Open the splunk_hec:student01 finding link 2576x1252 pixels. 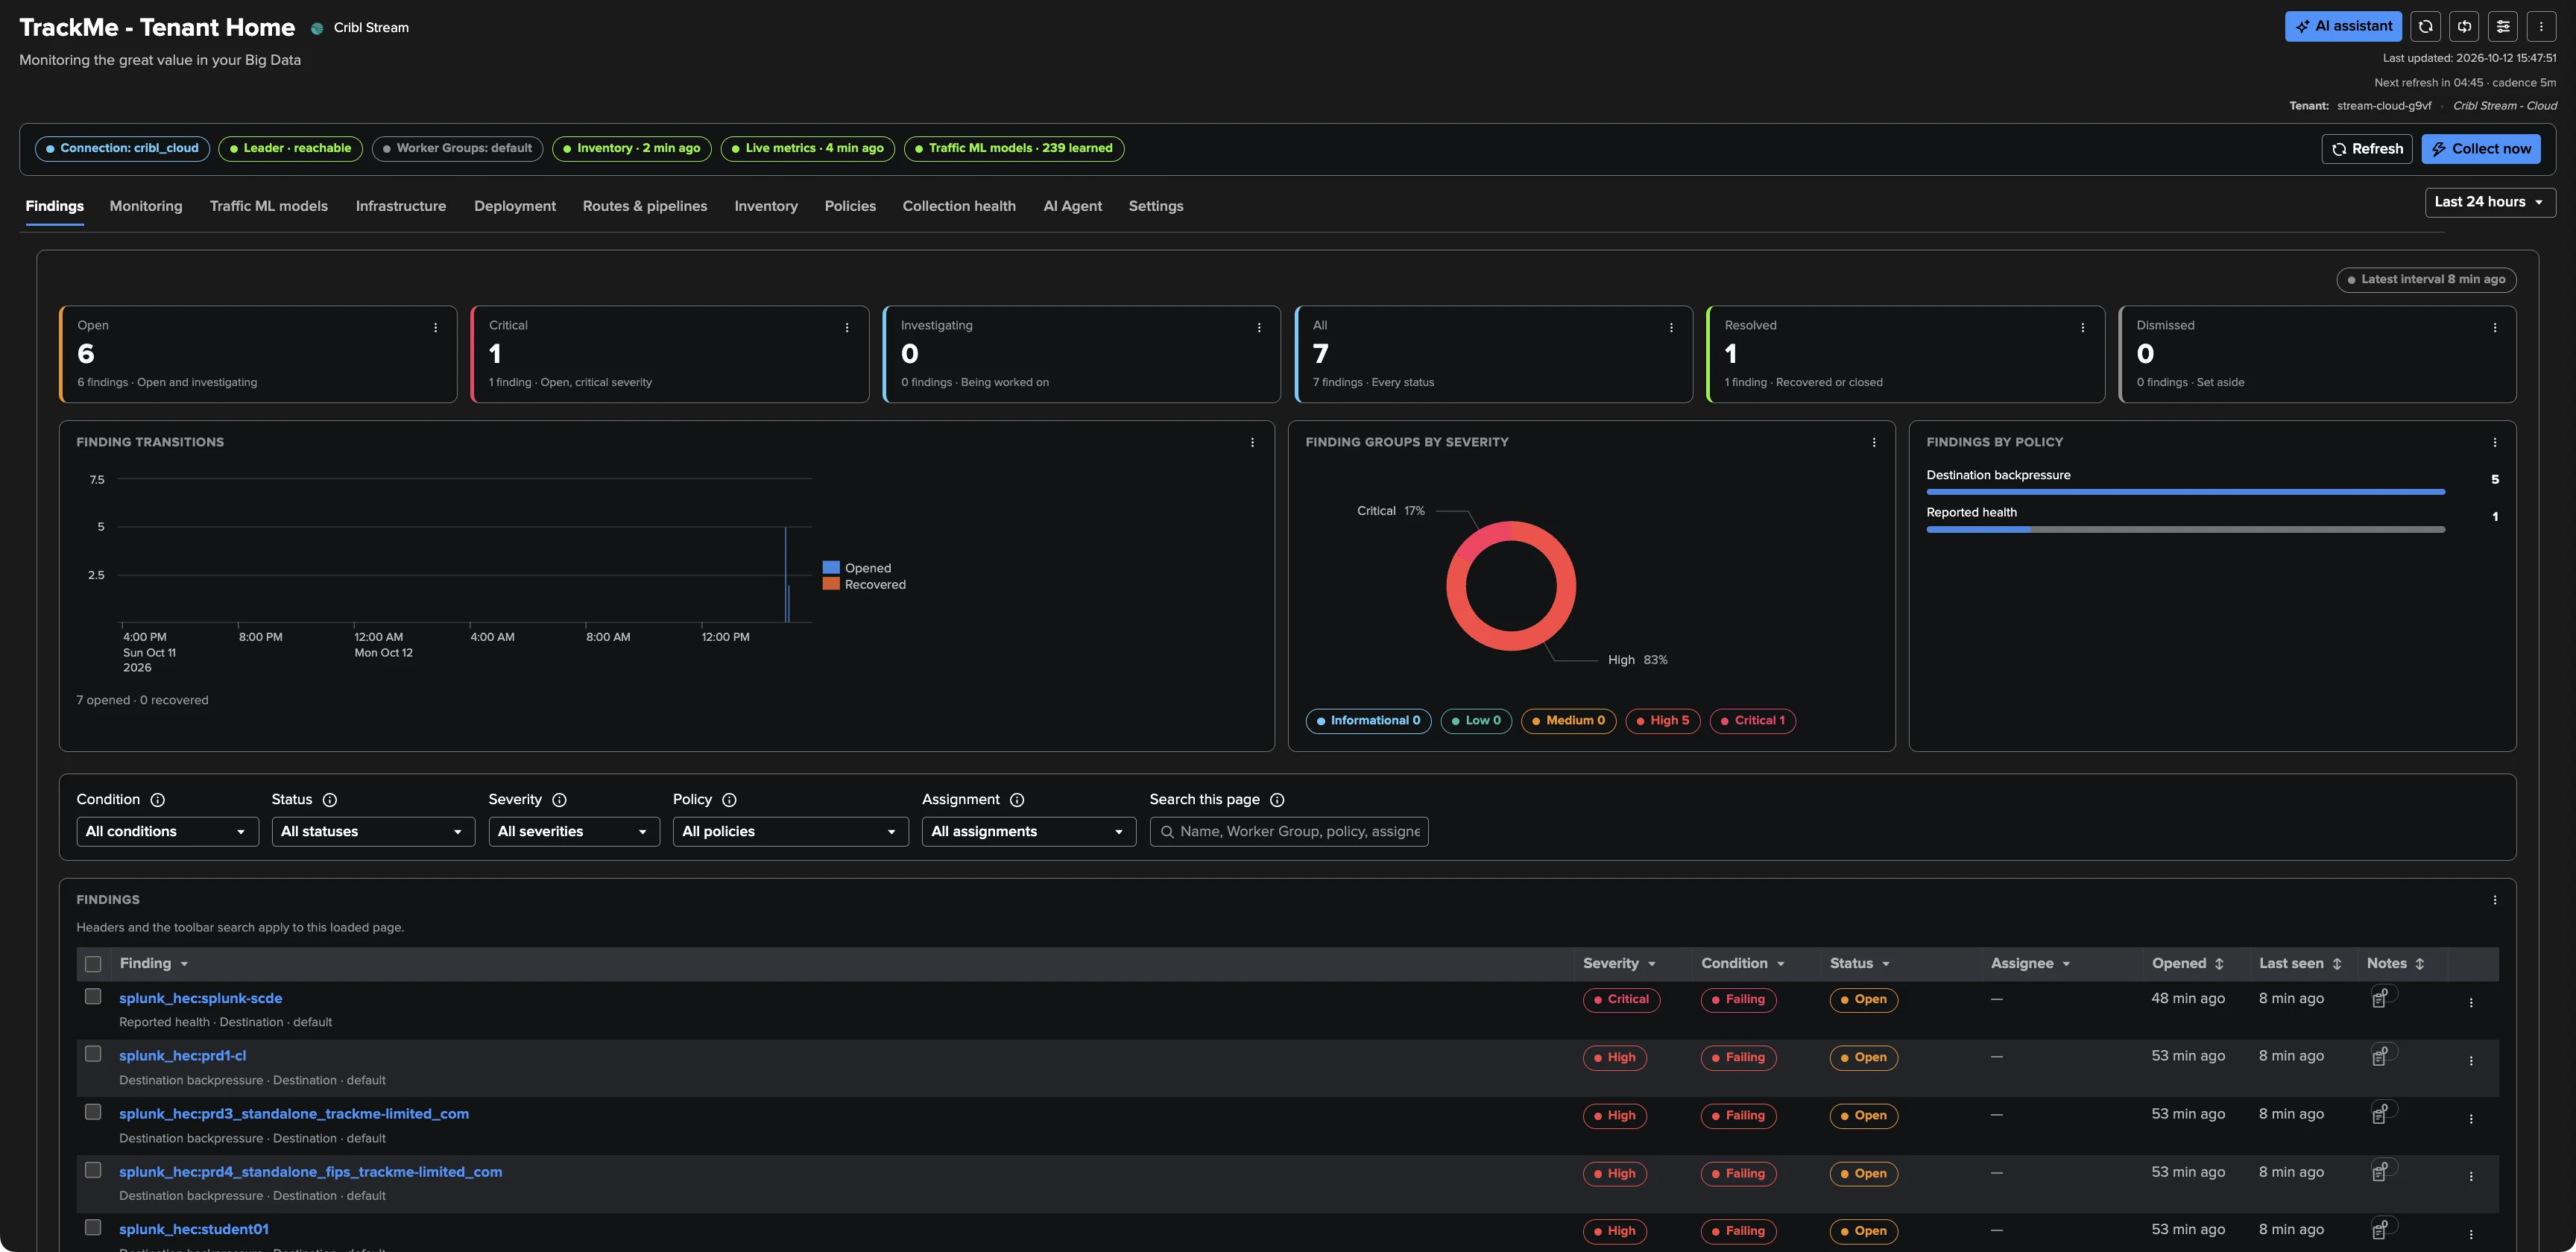point(194,1229)
